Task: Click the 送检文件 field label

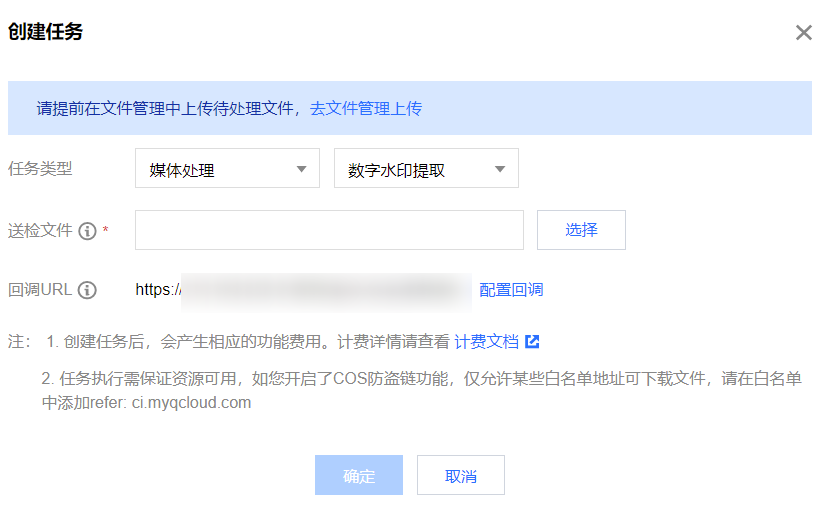Action: tap(40, 230)
